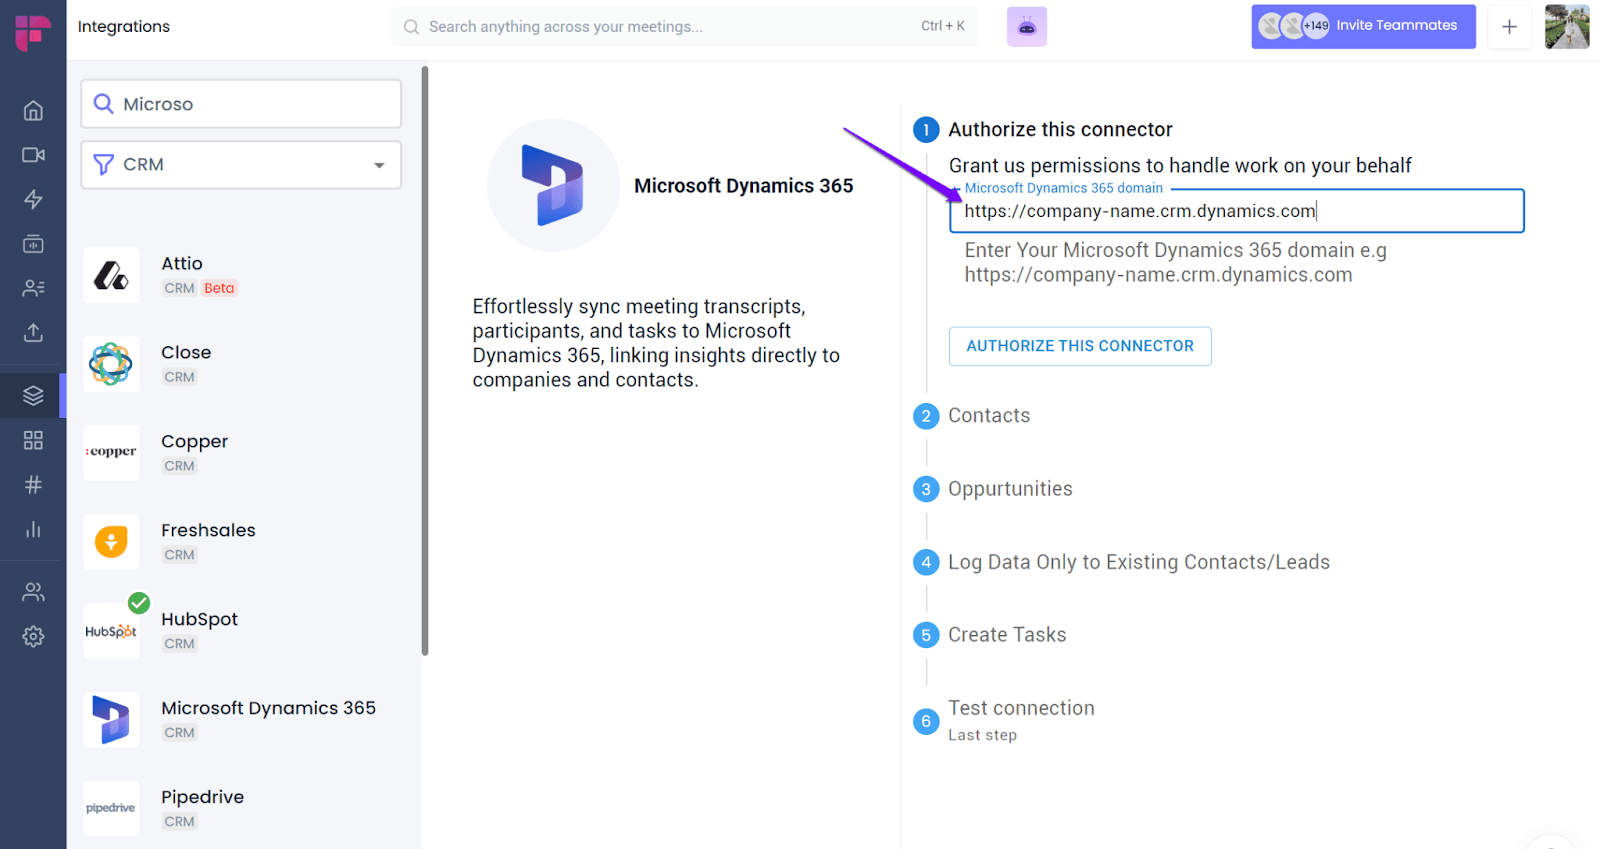Viewport: 1600px width, 849px height.
Task: Select Copper in the integrations list
Action: coord(194,442)
